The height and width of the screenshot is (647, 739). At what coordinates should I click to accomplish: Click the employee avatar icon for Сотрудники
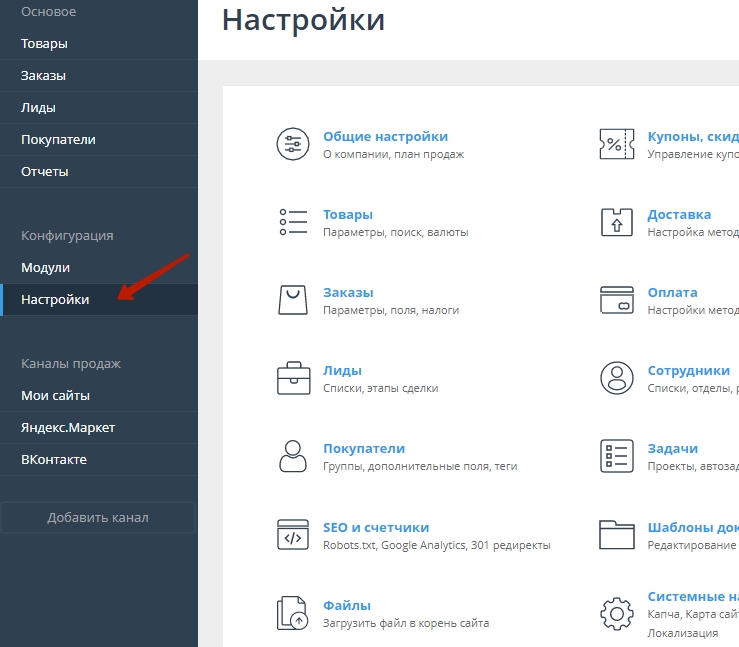(x=617, y=378)
